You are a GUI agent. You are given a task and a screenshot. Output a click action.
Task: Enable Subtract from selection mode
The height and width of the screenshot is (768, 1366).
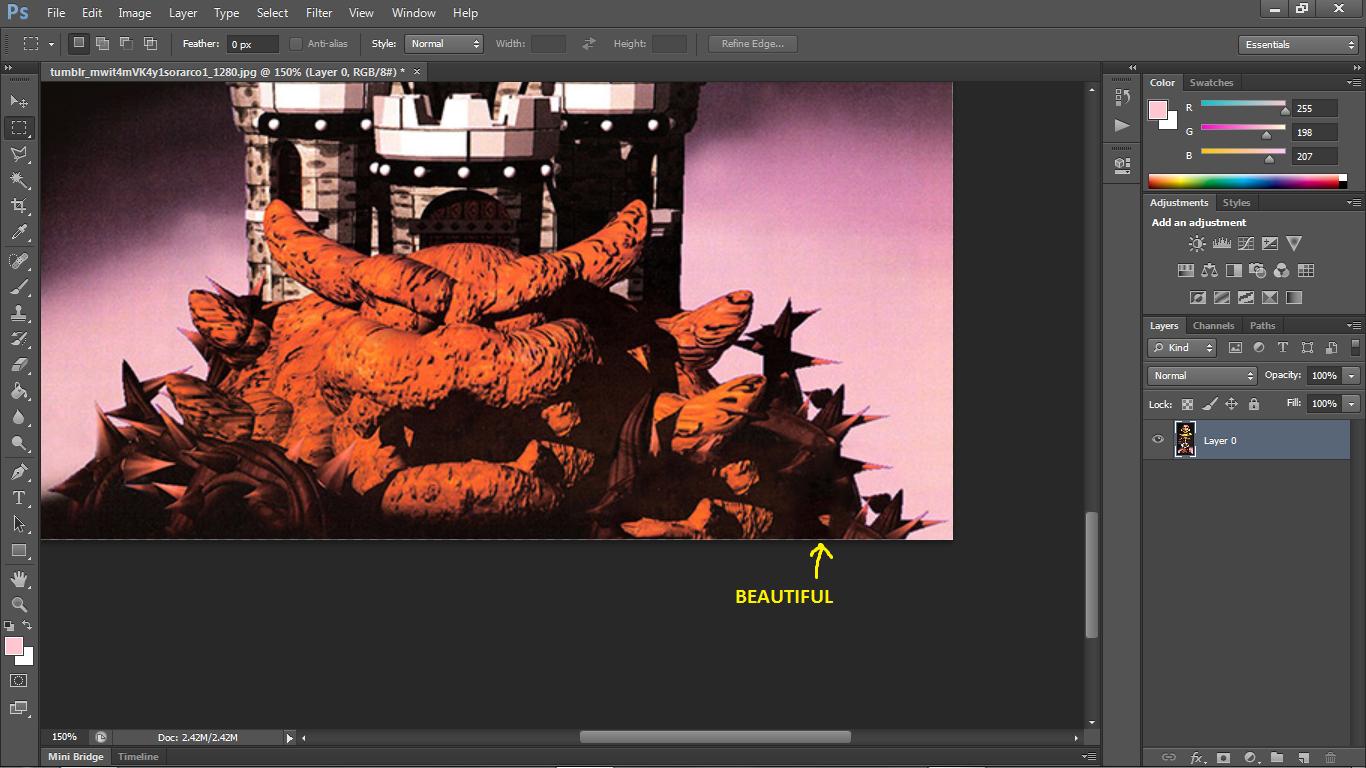pyautogui.click(x=126, y=44)
